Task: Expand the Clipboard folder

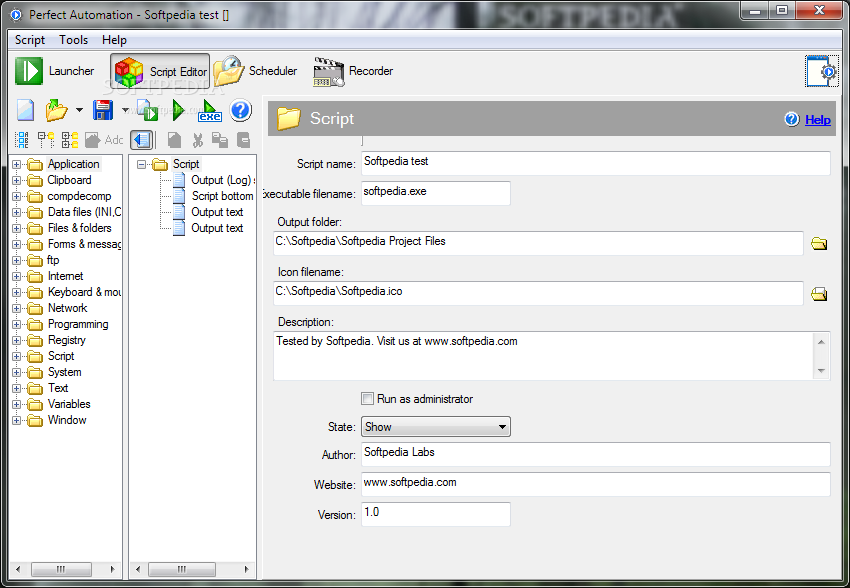Action: (x=17, y=180)
